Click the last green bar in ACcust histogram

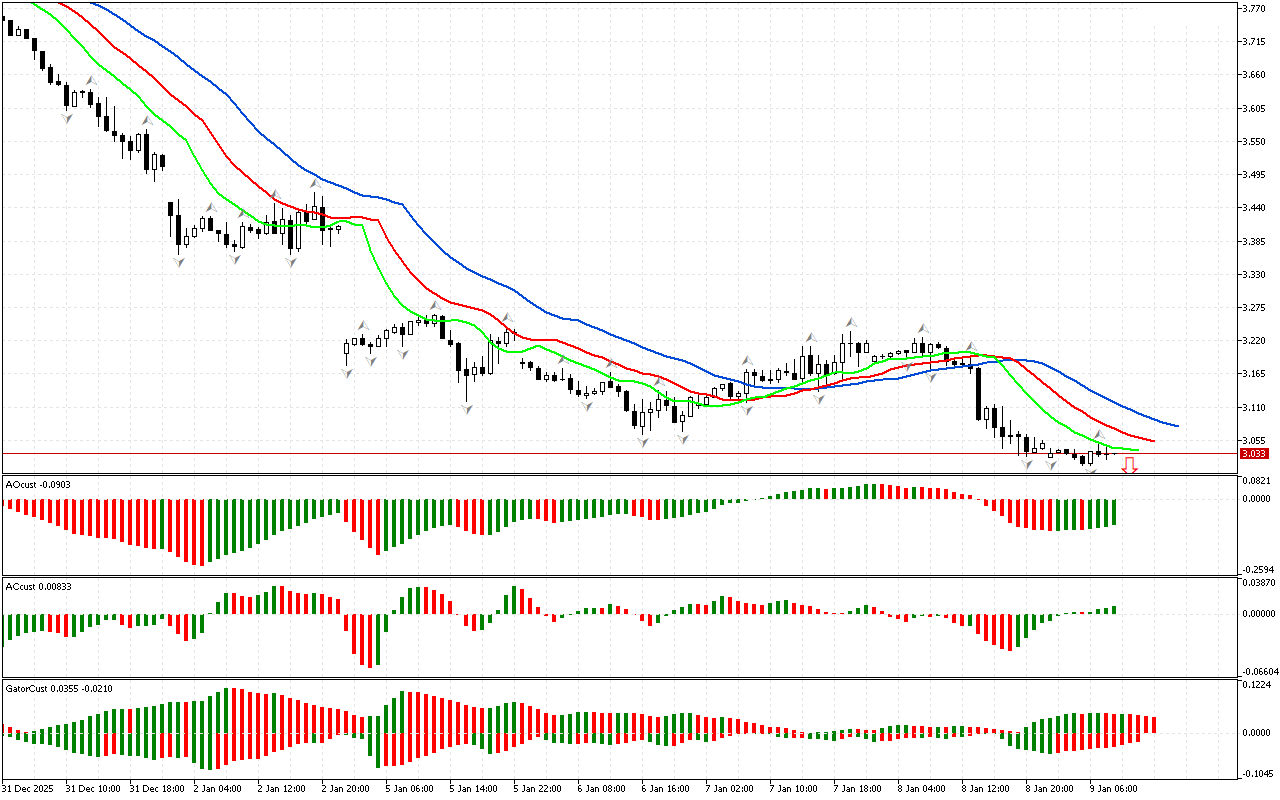pyautogui.click(x=1112, y=609)
